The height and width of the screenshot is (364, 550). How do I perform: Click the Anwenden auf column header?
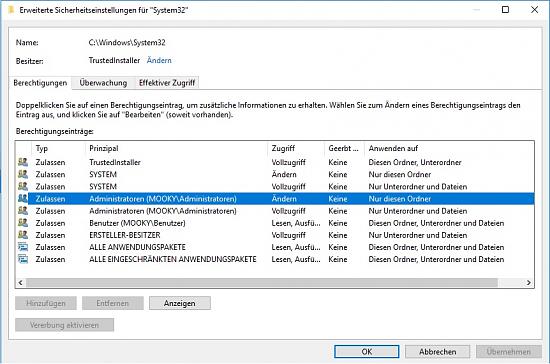[x=449, y=148]
